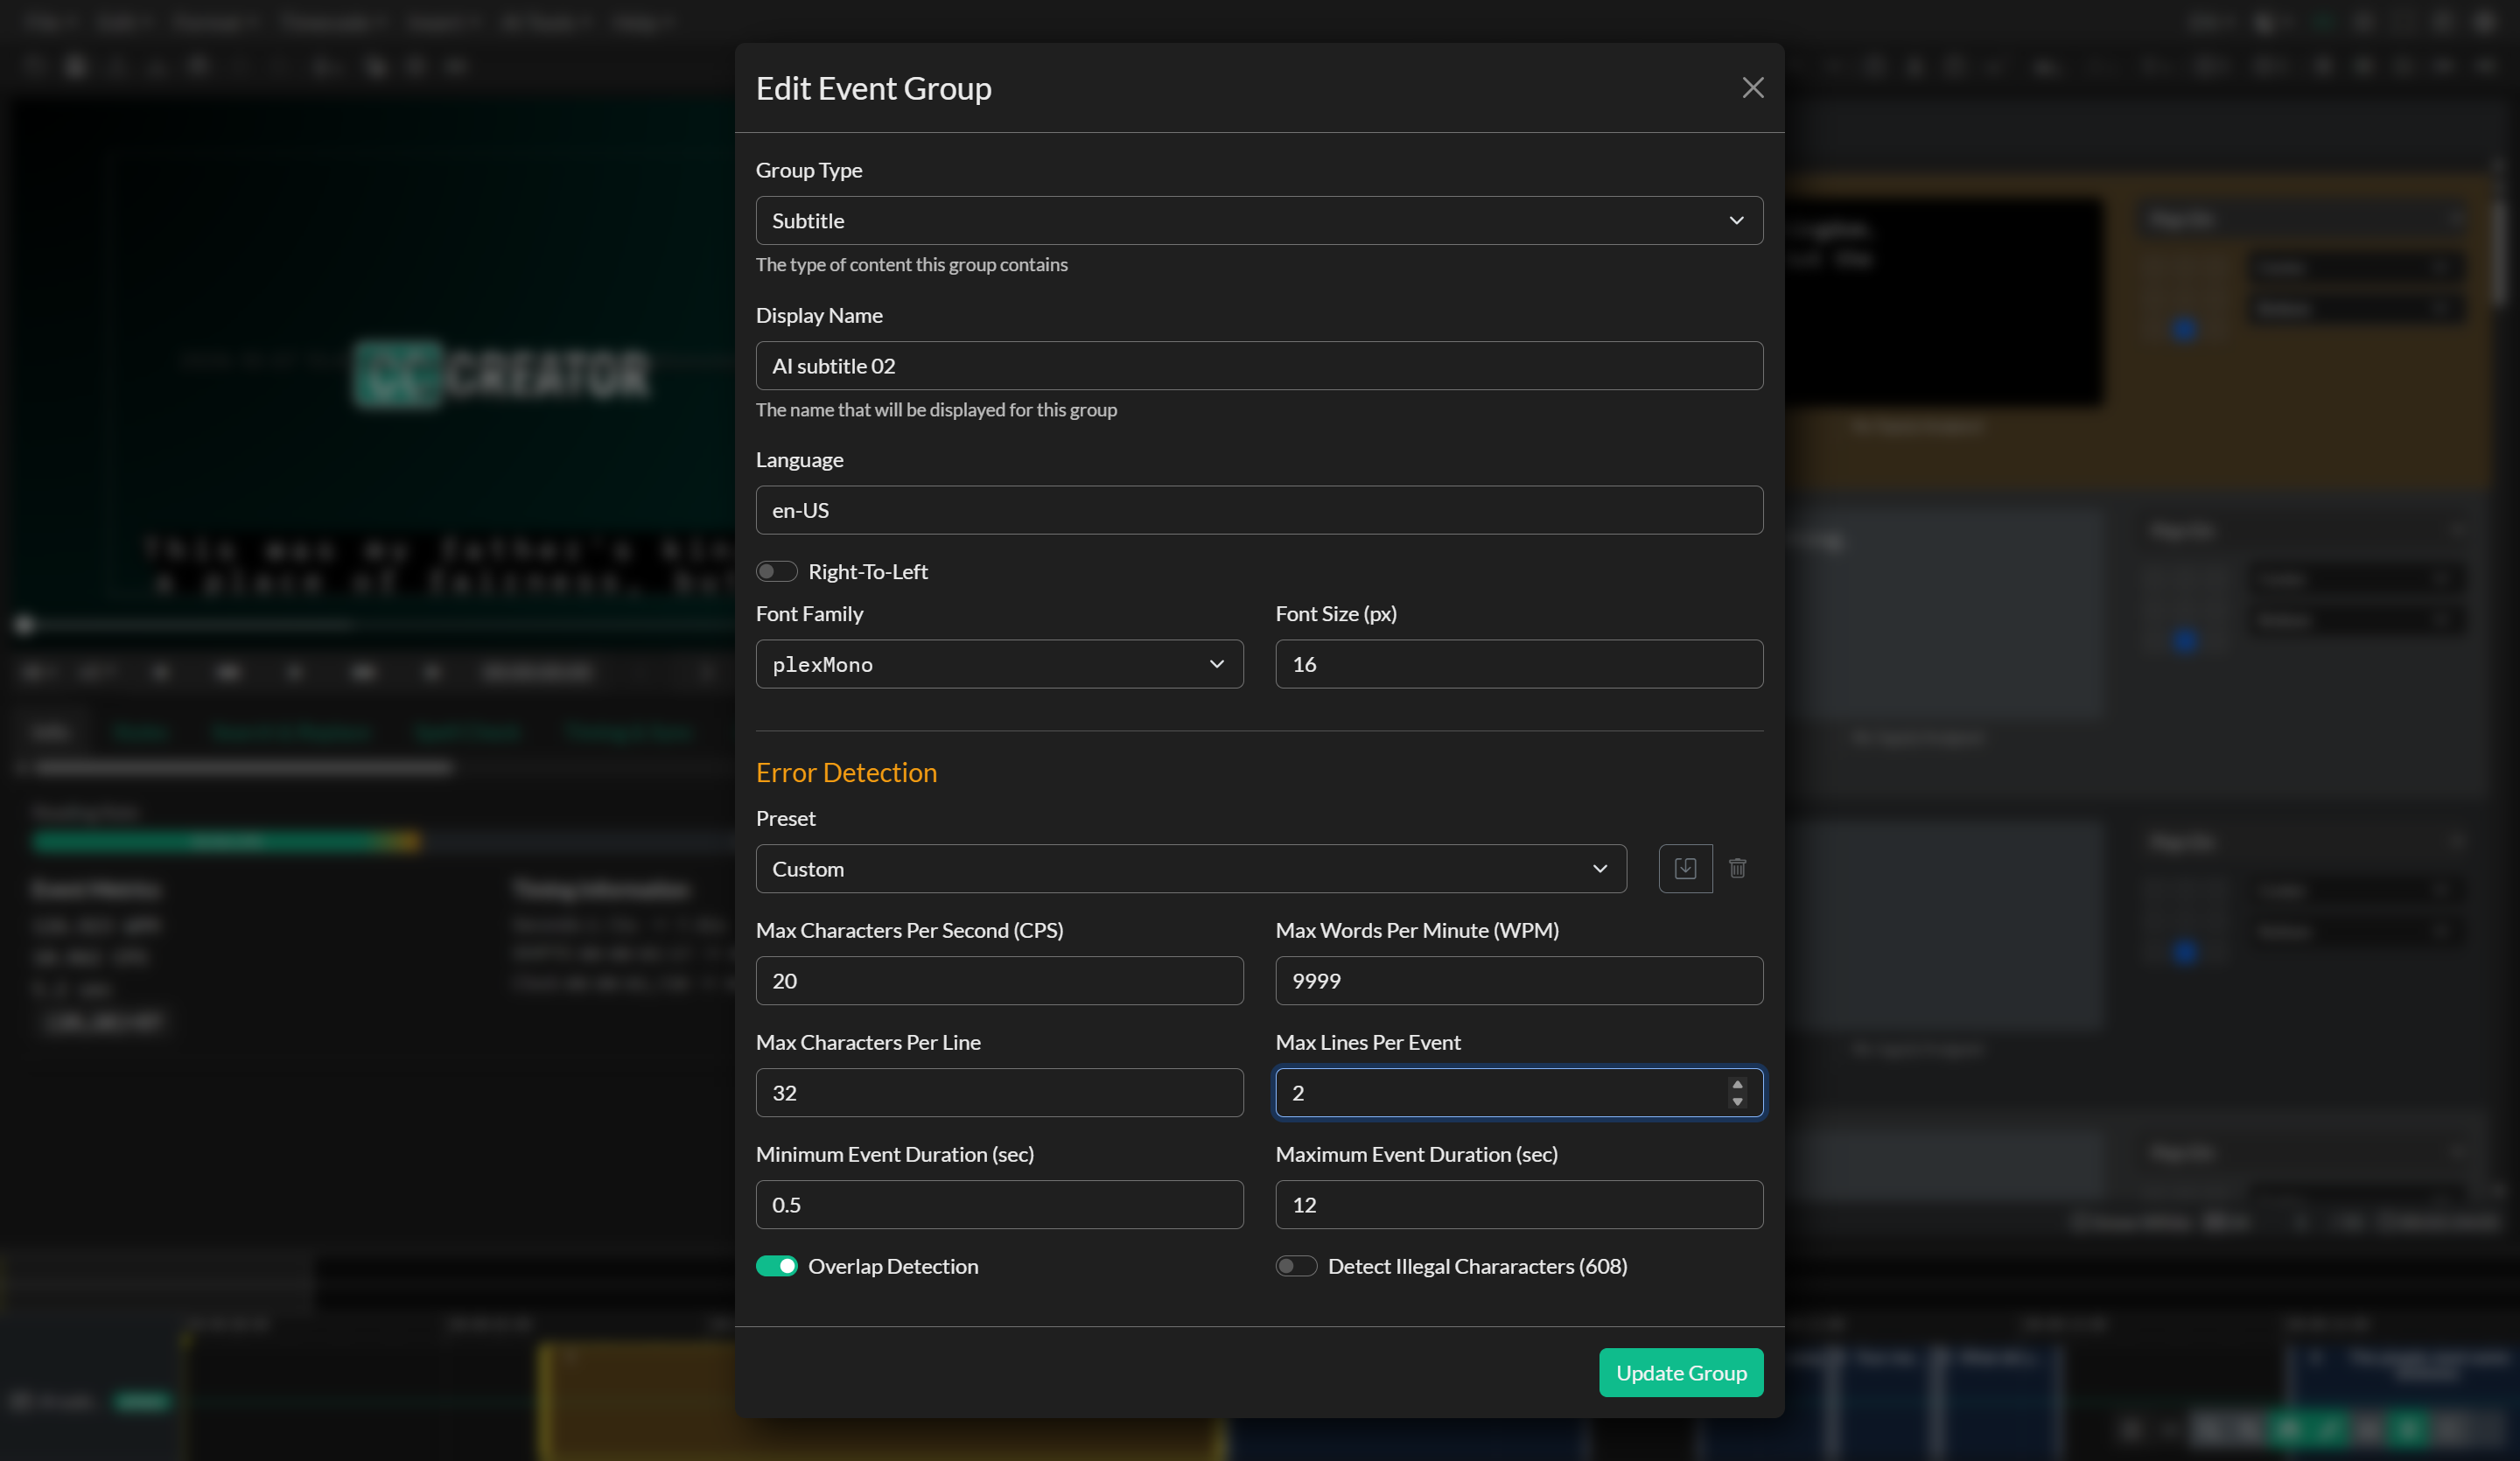Click the Font Size input field
This screenshot has width=2520, height=1461.
[1518, 664]
